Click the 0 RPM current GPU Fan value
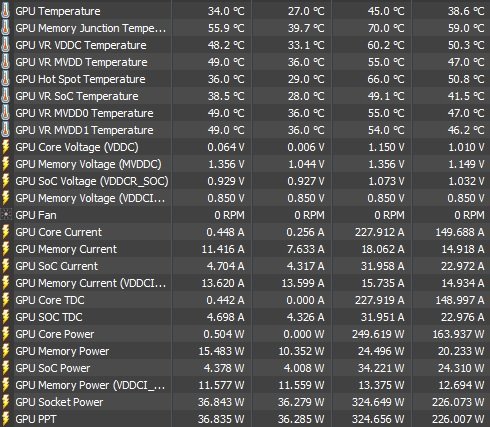490x427 pixels. (x=229, y=215)
